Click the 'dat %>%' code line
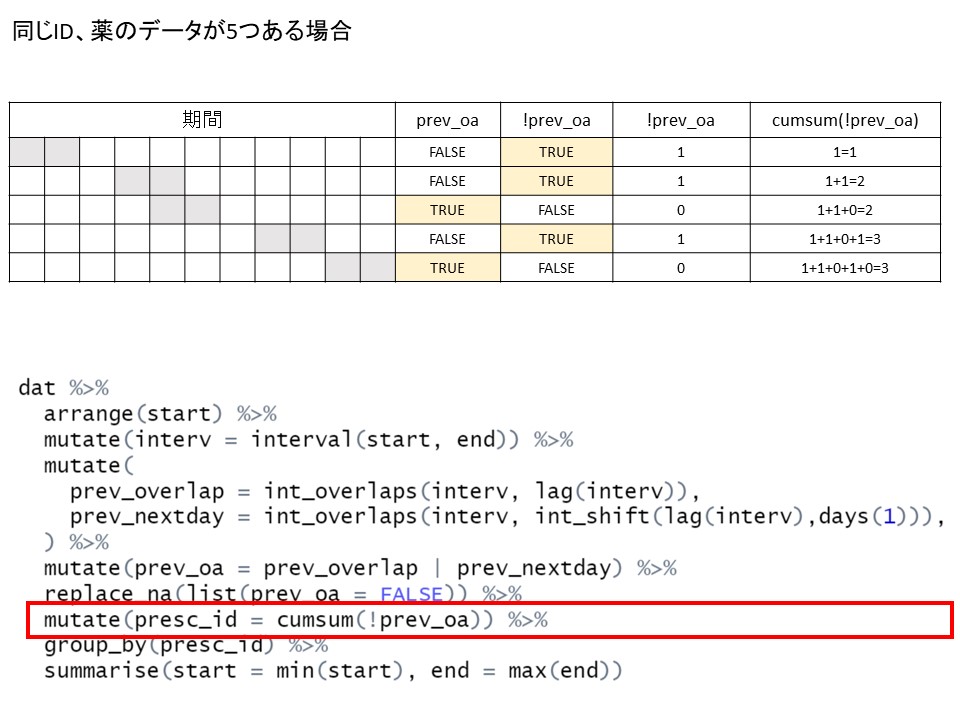Viewport: 960px width, 720px height. click(x=63, y=387)
